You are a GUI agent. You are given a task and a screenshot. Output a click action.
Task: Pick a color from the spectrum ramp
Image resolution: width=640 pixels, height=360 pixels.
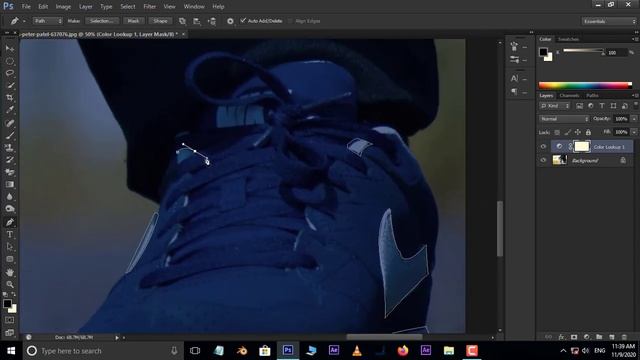585,85
